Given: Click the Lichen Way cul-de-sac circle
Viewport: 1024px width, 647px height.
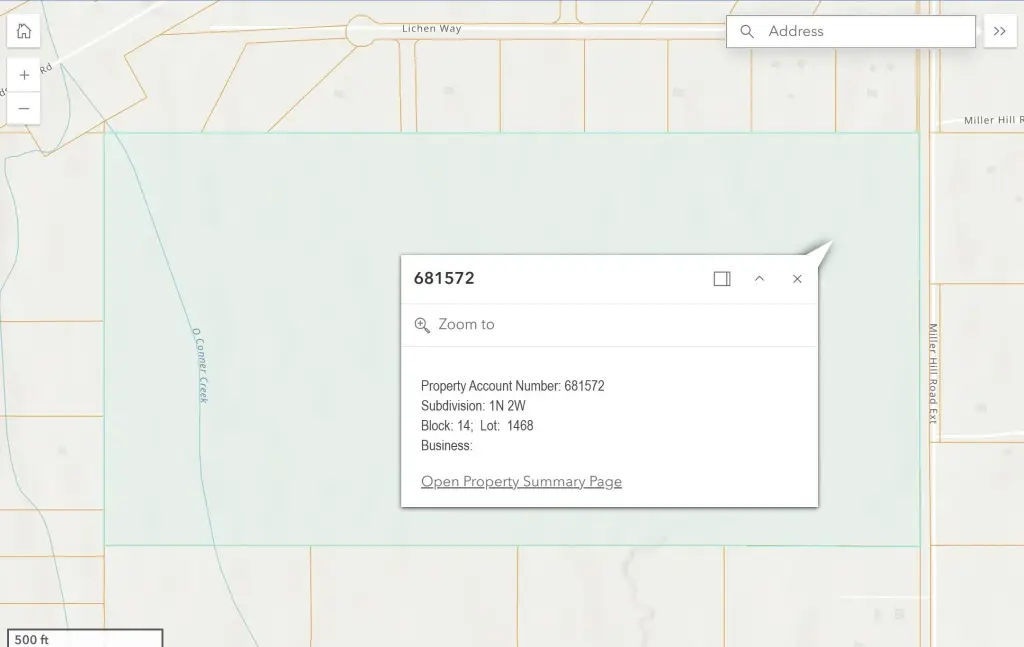Looking at the screenshot, I should pyautogui.click(x=360, y=30).
